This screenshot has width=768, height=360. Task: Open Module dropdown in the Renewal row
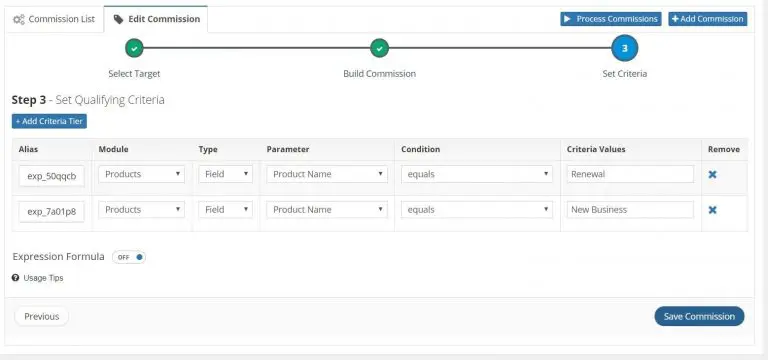(x=142, y=174)
